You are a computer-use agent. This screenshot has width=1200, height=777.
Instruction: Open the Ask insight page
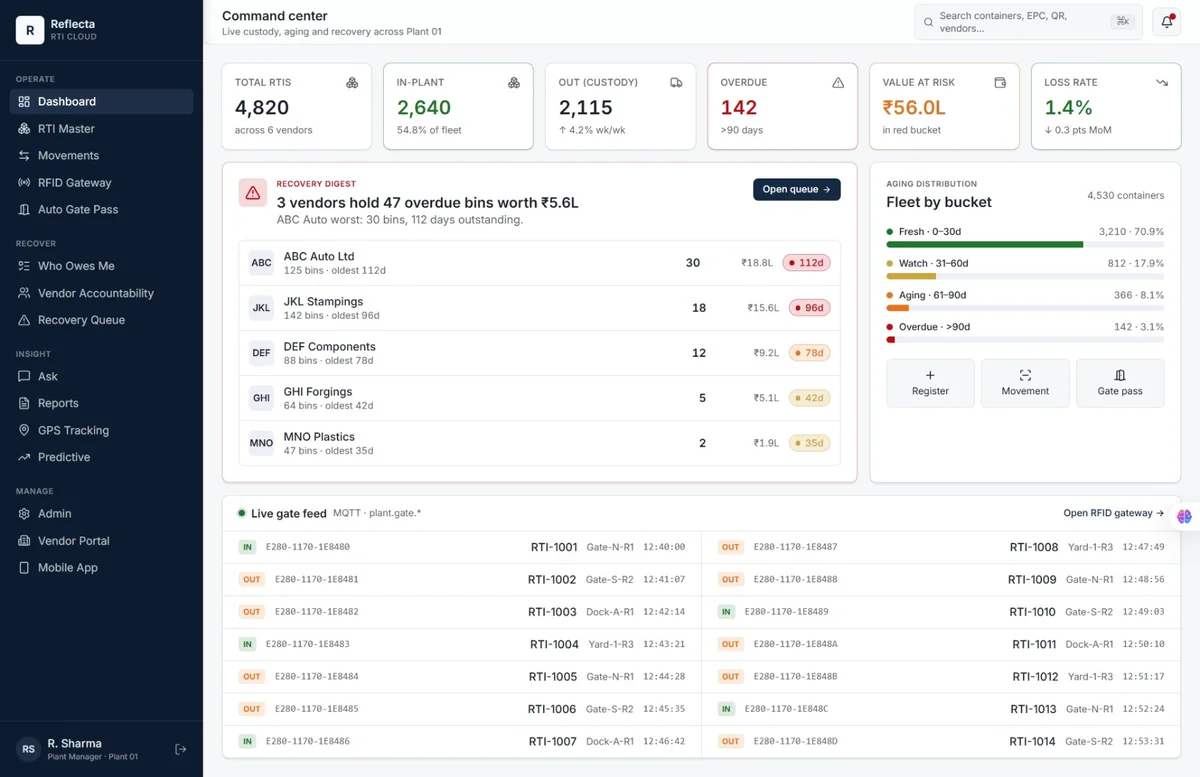click(101, 376)
